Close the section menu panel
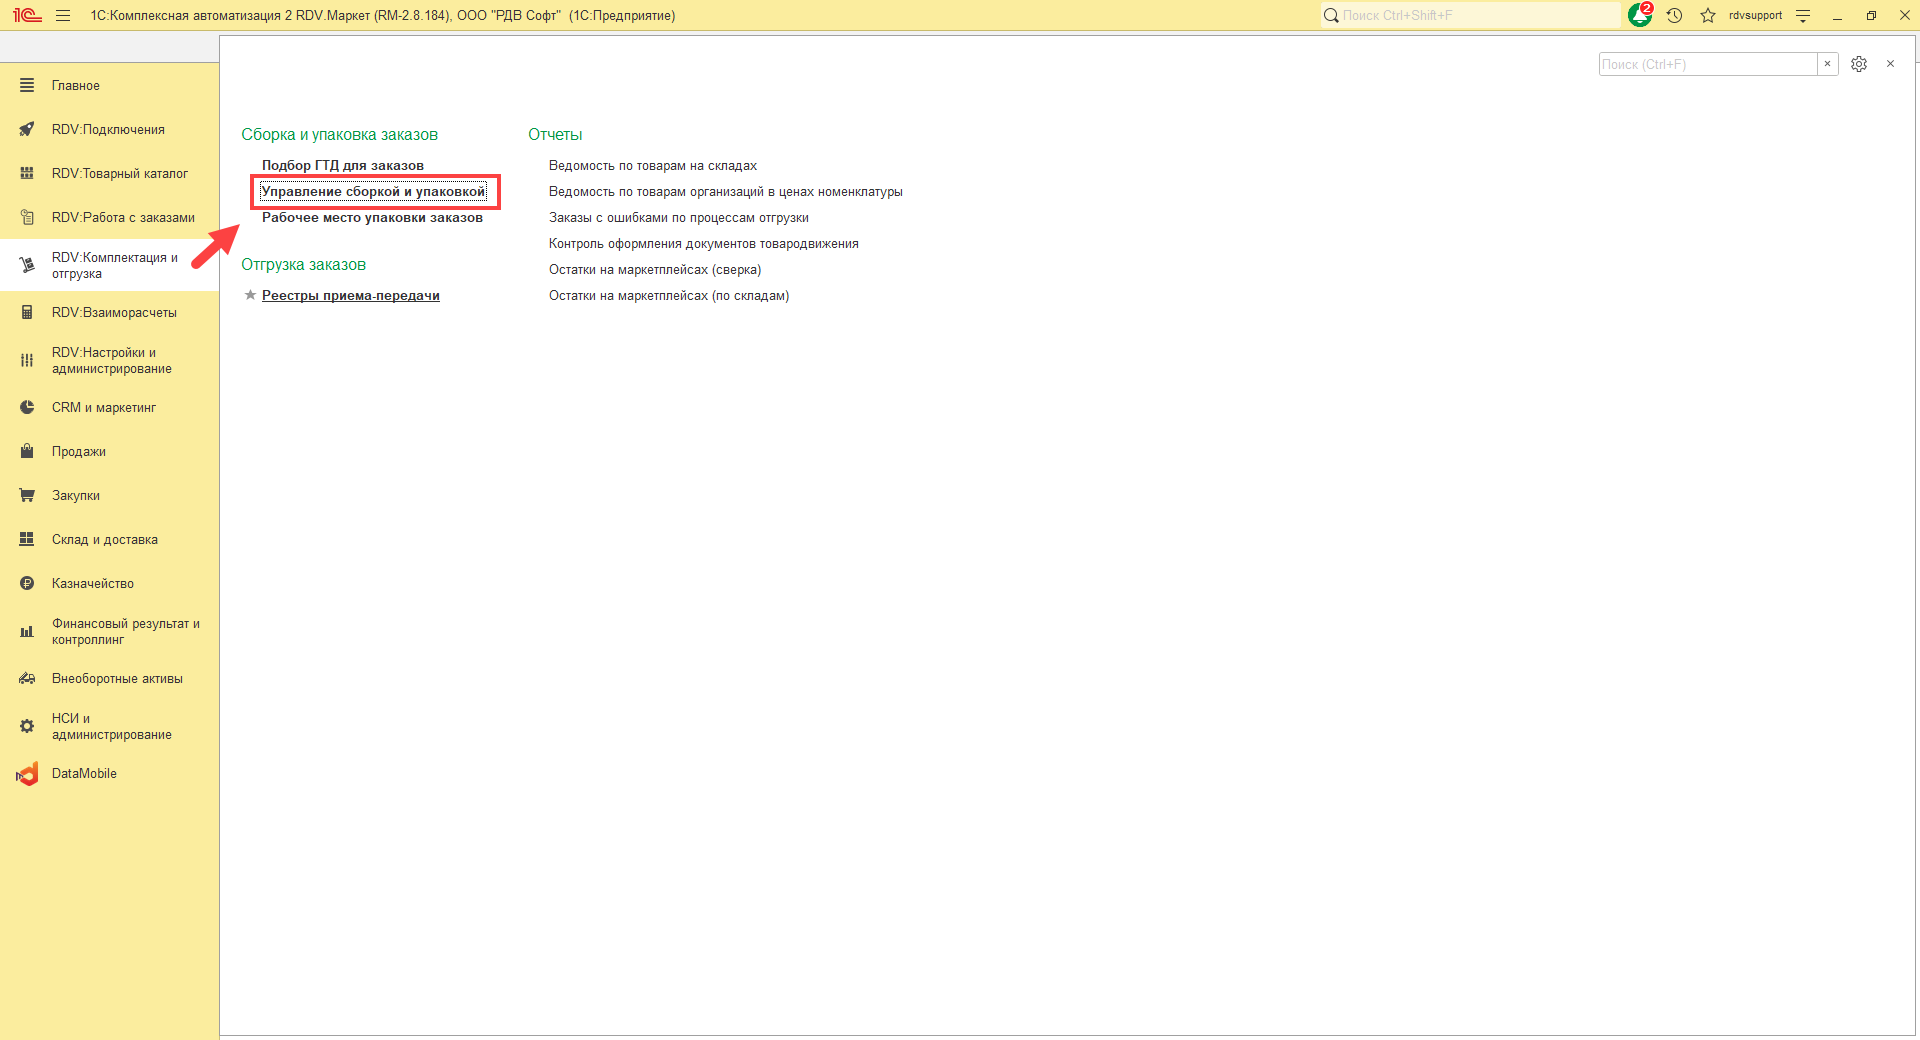Screen dimensions: 1920x1040 tap(1890, 64)
